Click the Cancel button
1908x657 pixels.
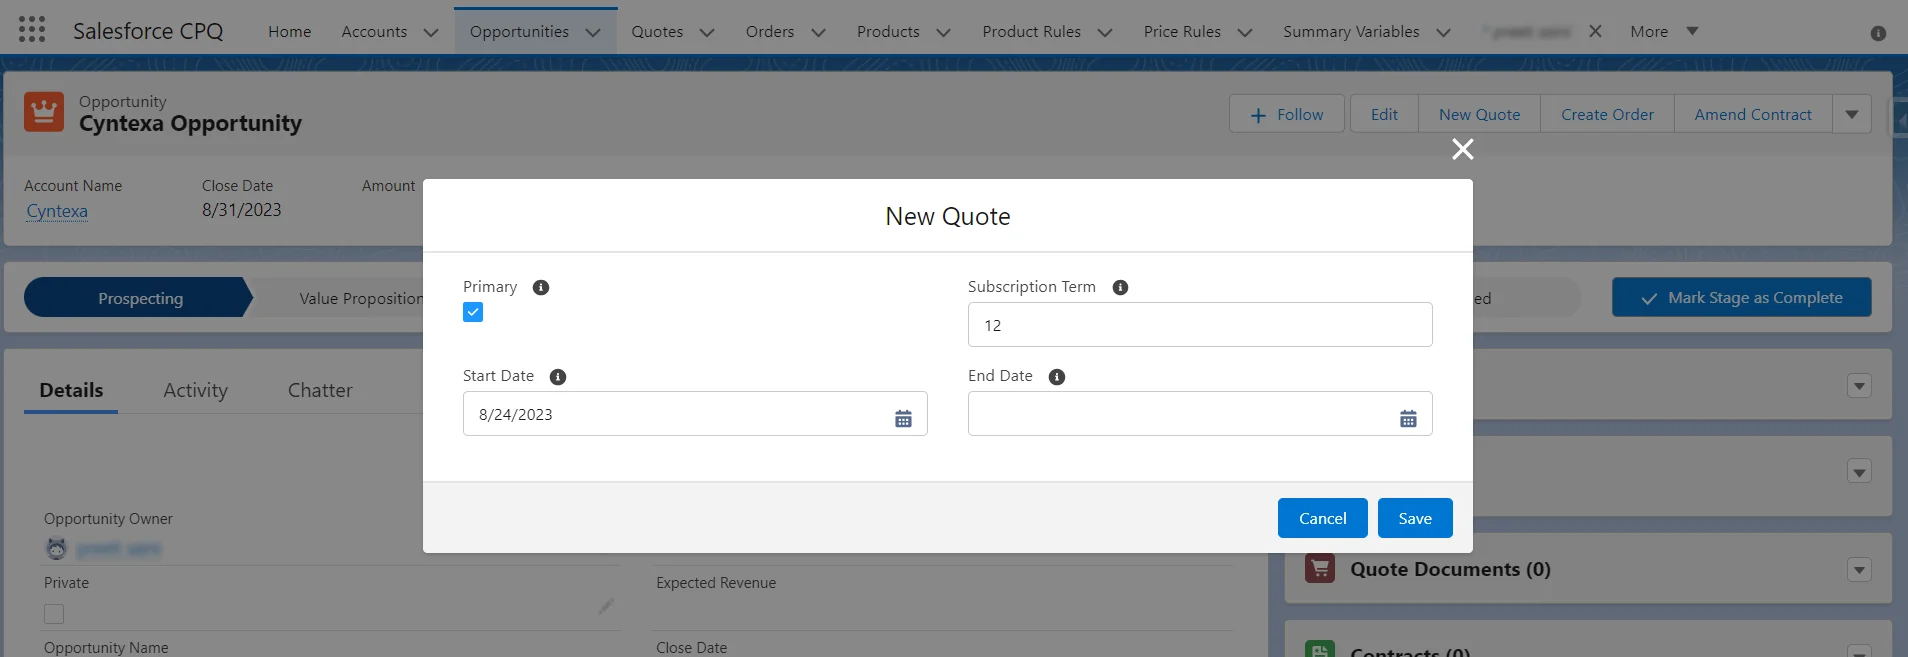point(1322,518)
